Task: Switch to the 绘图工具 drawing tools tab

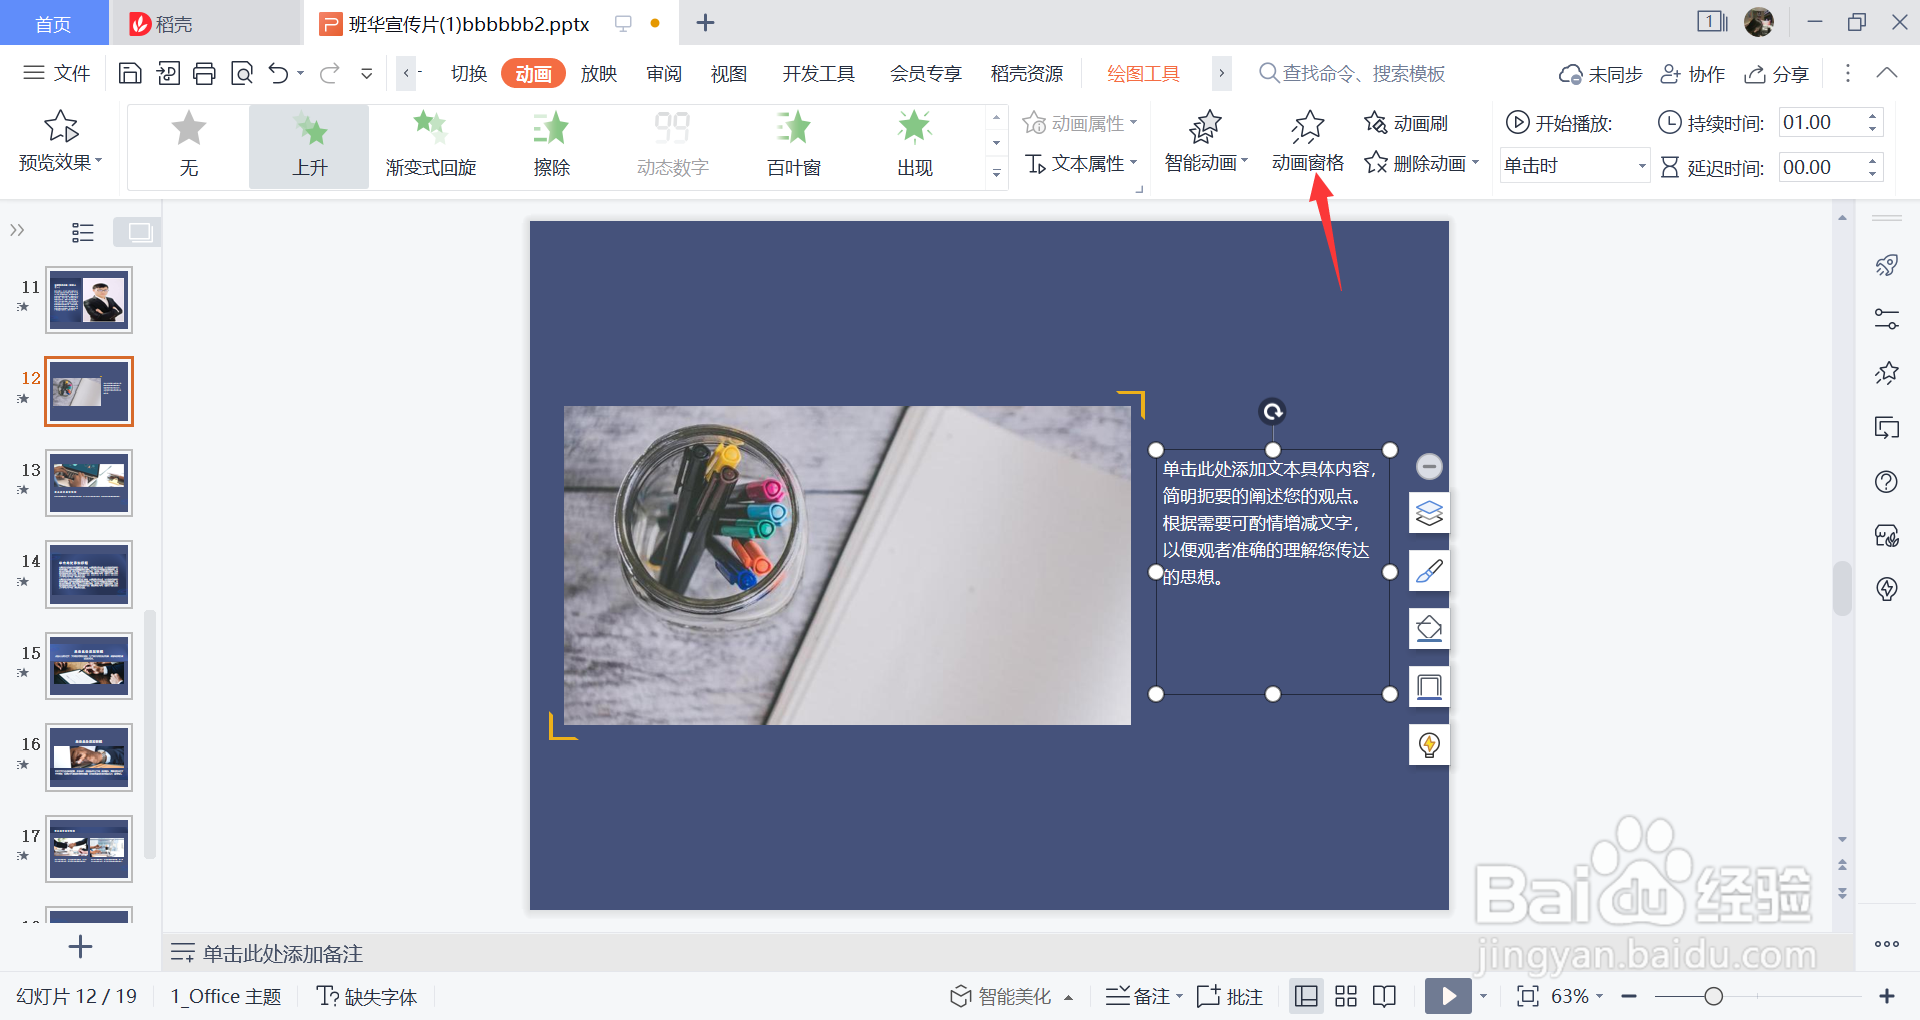Action: point(1144,73)
